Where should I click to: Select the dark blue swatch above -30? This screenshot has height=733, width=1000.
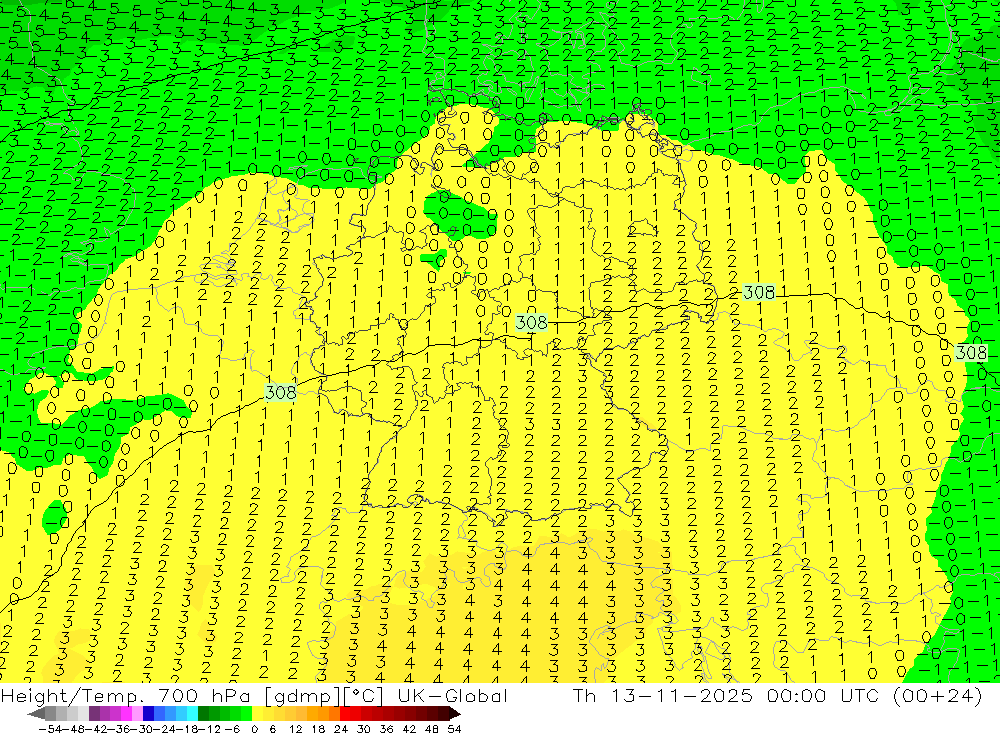[x=148, y=714]
